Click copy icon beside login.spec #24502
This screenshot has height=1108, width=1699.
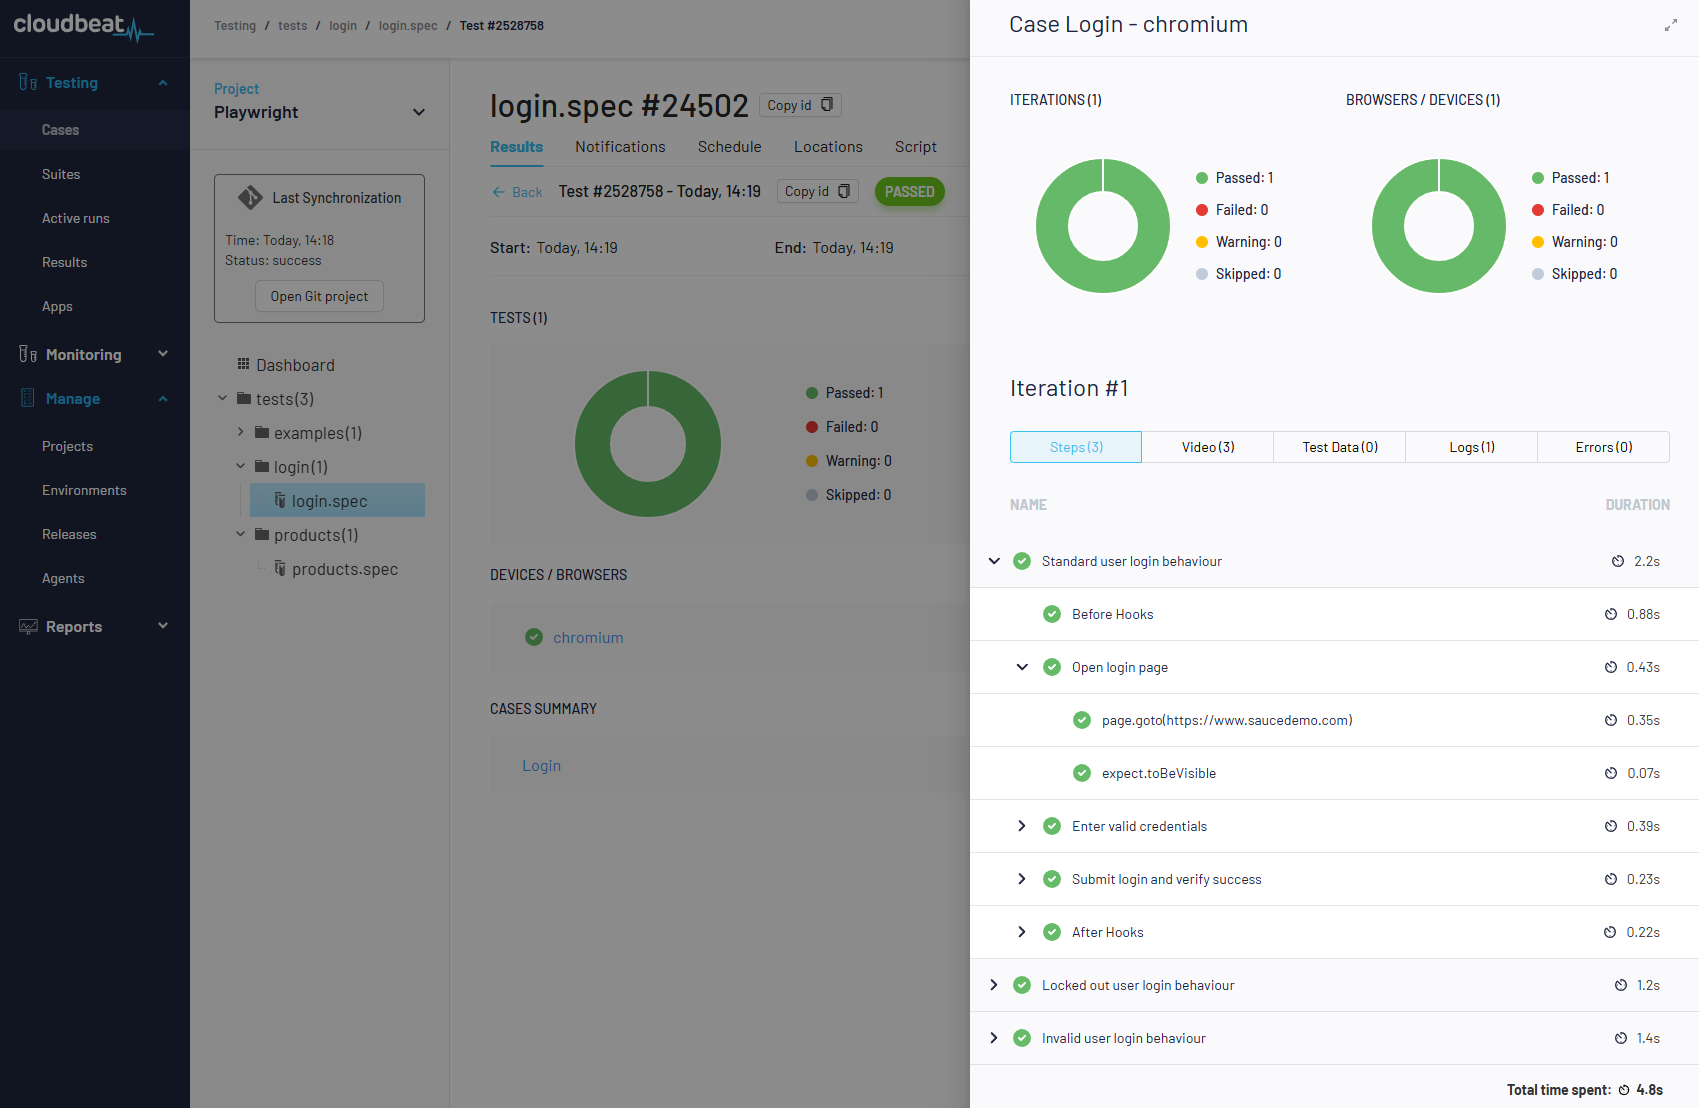(x=827, y=105)
